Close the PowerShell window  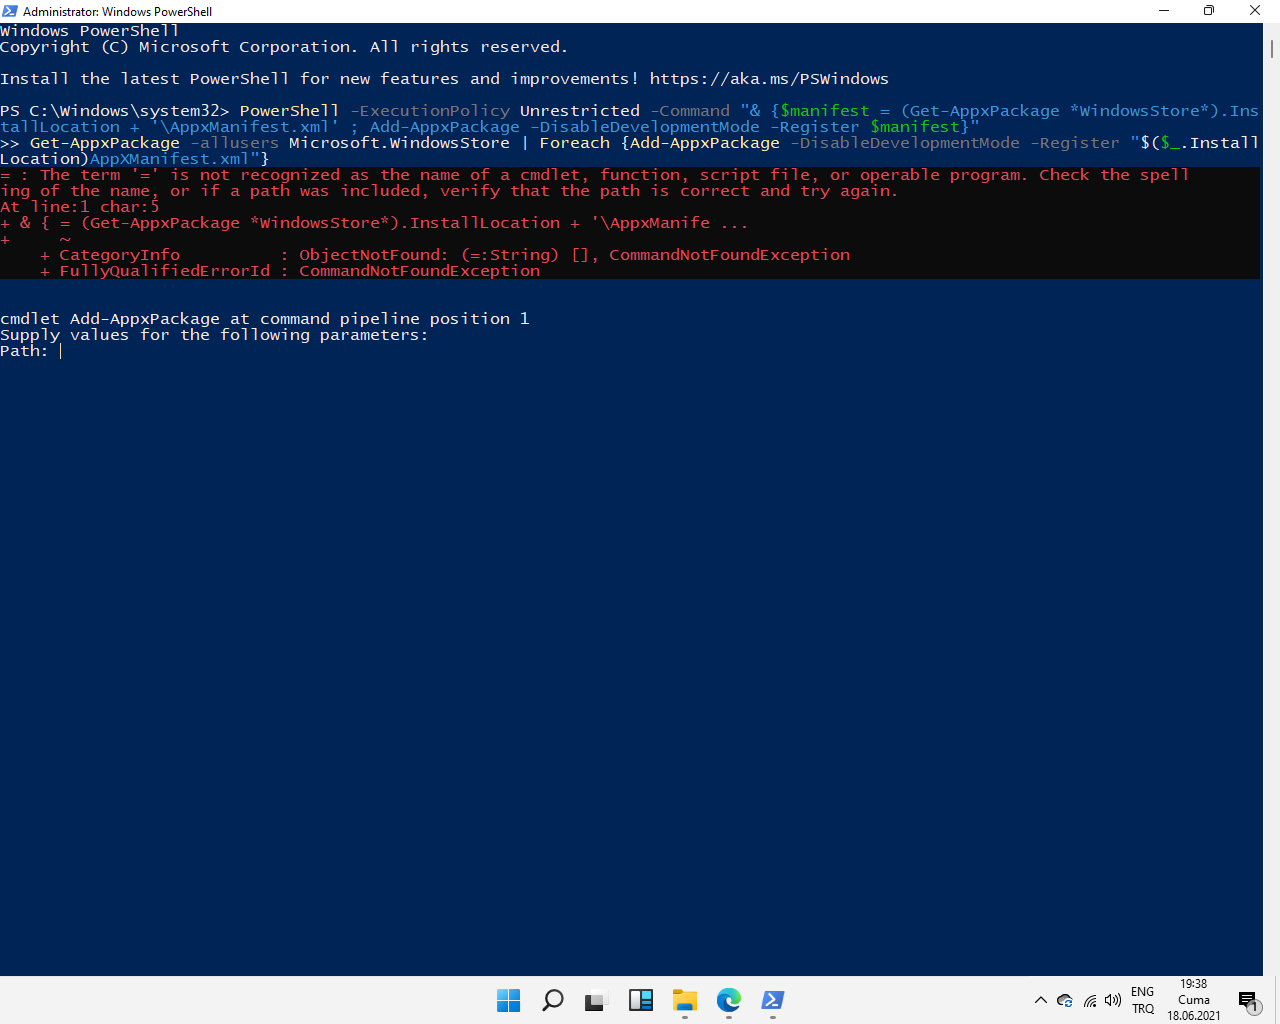tap(1255, 11)
